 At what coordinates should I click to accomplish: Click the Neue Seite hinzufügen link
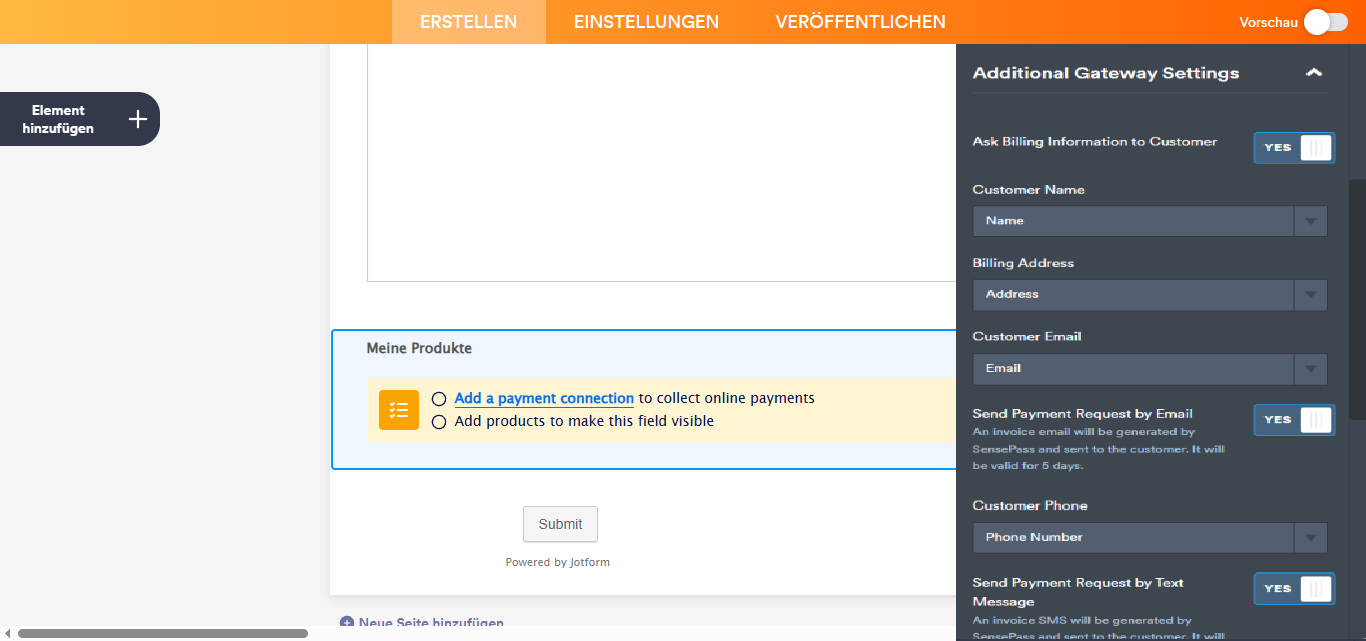[x=430, y=623]
